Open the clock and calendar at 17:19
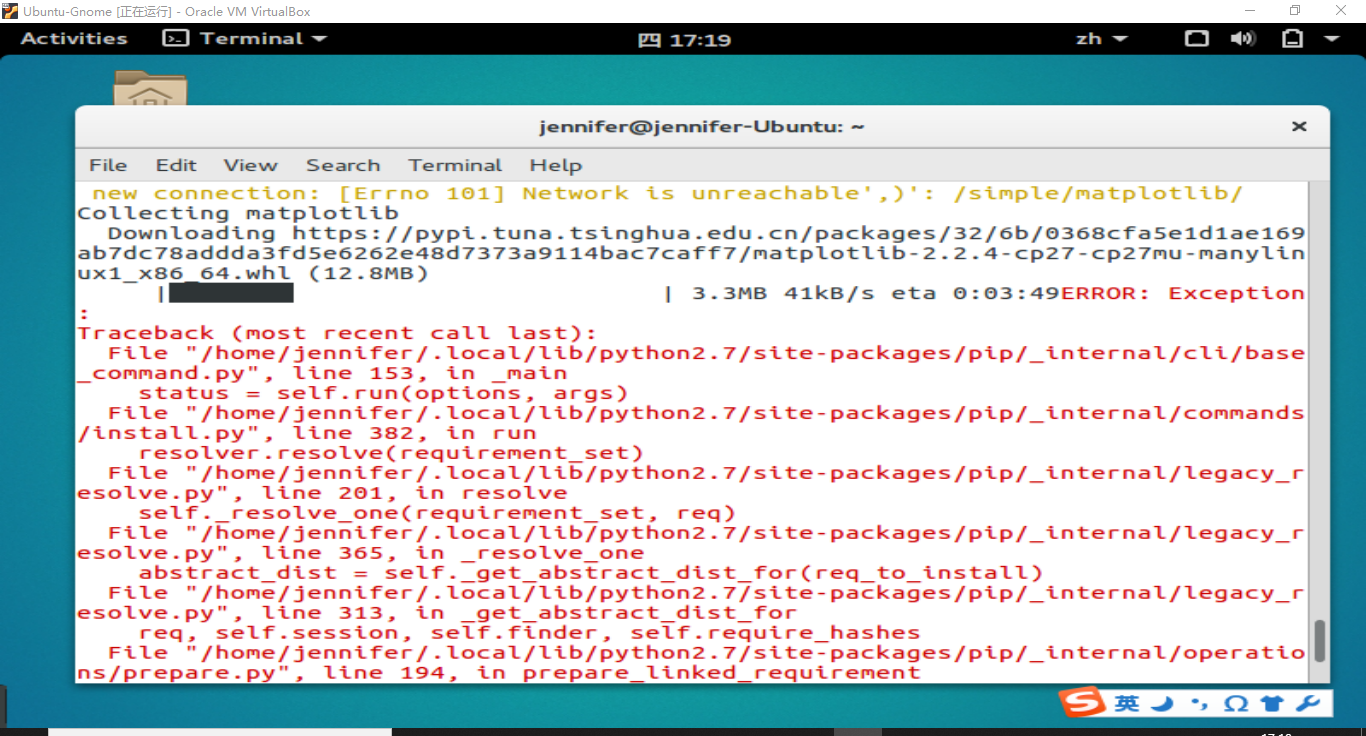 click(684, 40)
